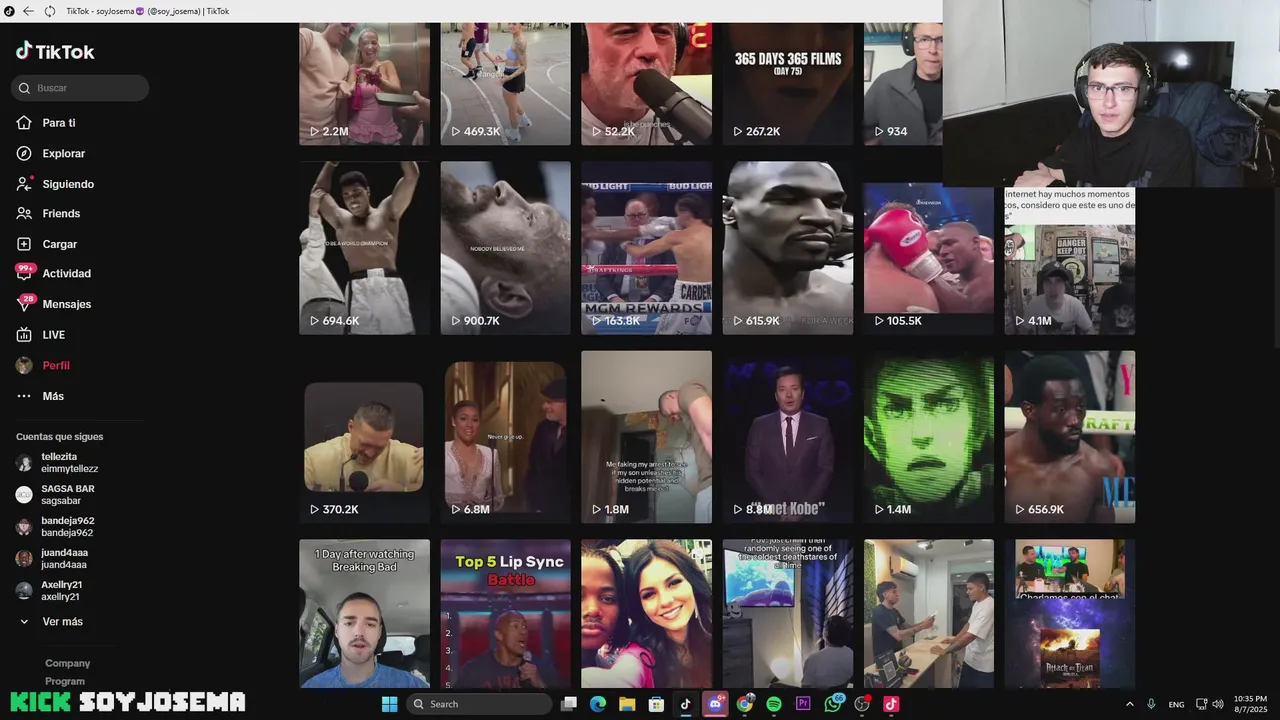This screenshot has width=1280, height=720.
Task: Open the boxer video with 656.9K views
Action: point(1070,437)
